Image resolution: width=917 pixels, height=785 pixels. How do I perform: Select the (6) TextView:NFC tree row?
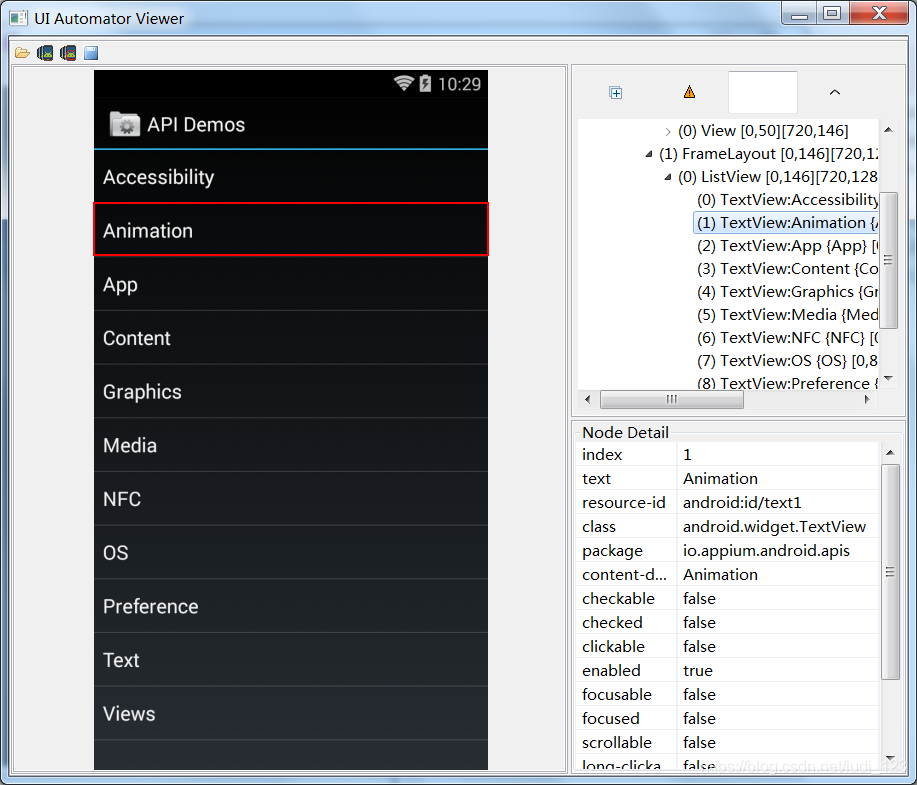click(787, 338)
